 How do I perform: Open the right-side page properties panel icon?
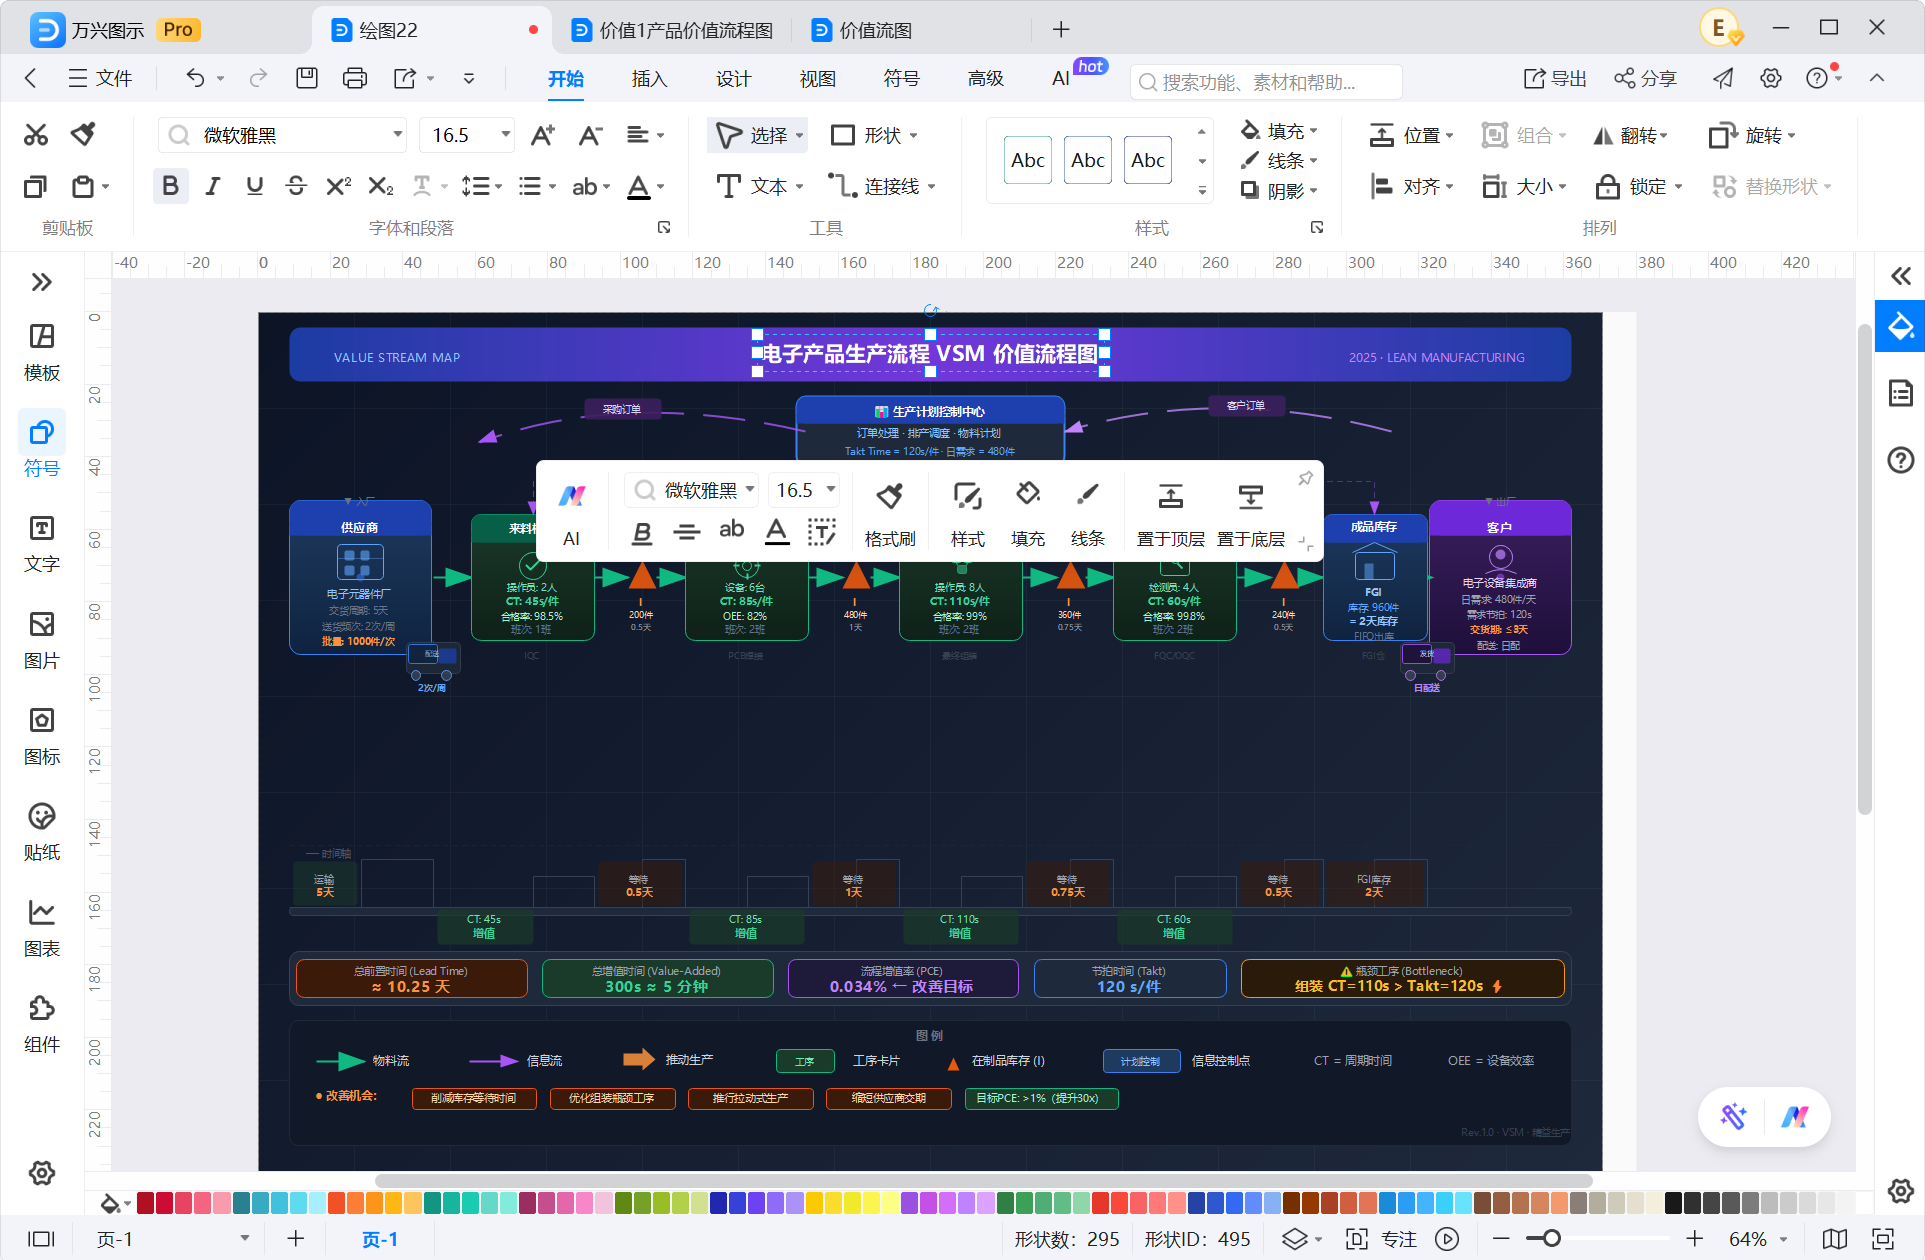point(1900,393)
